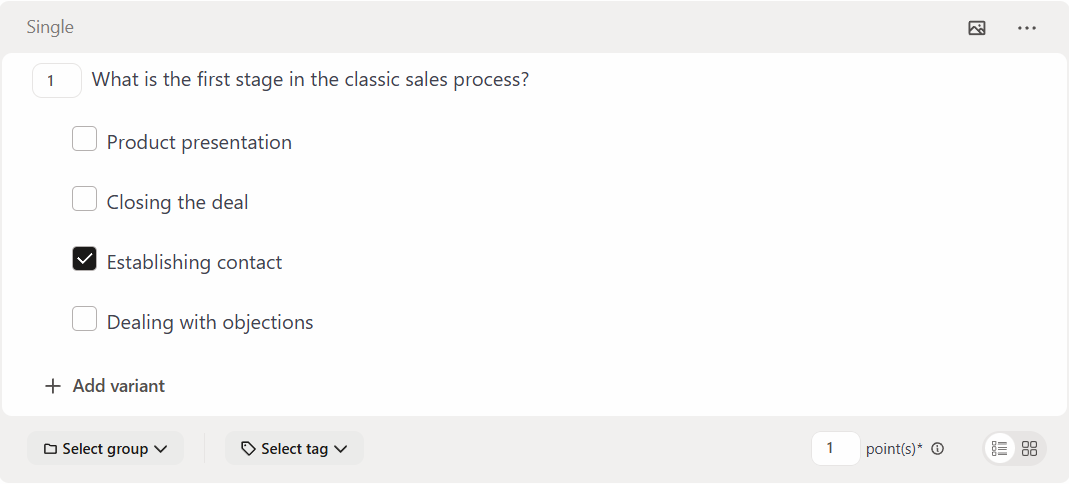The height and width of the screenshot is (484, 1069).
Task: Click the info icon beside point(s)
Action: 937,449
